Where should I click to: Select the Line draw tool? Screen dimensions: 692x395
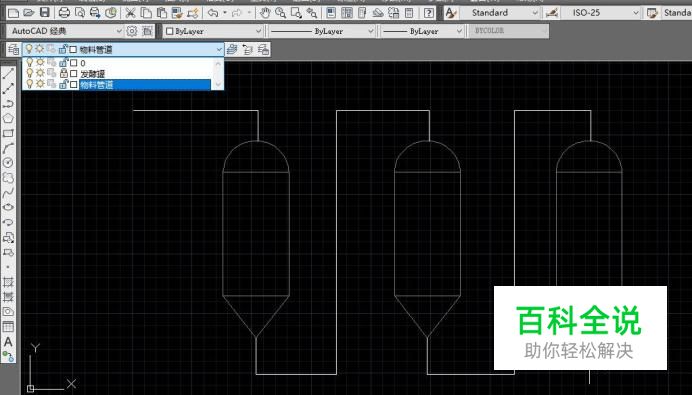(x=8, y=74)
